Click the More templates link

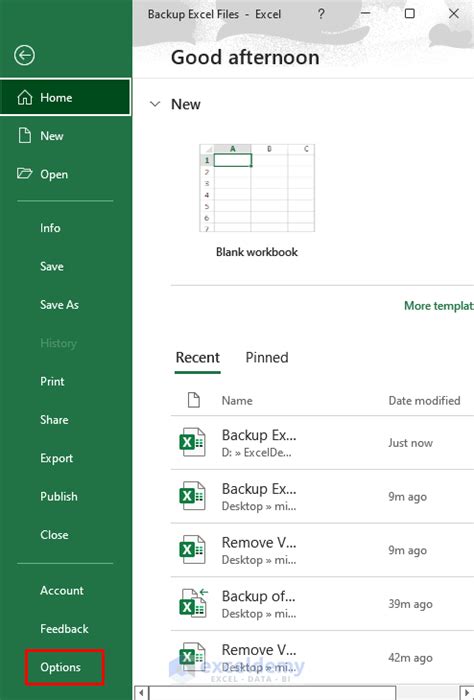pos(439,306)
